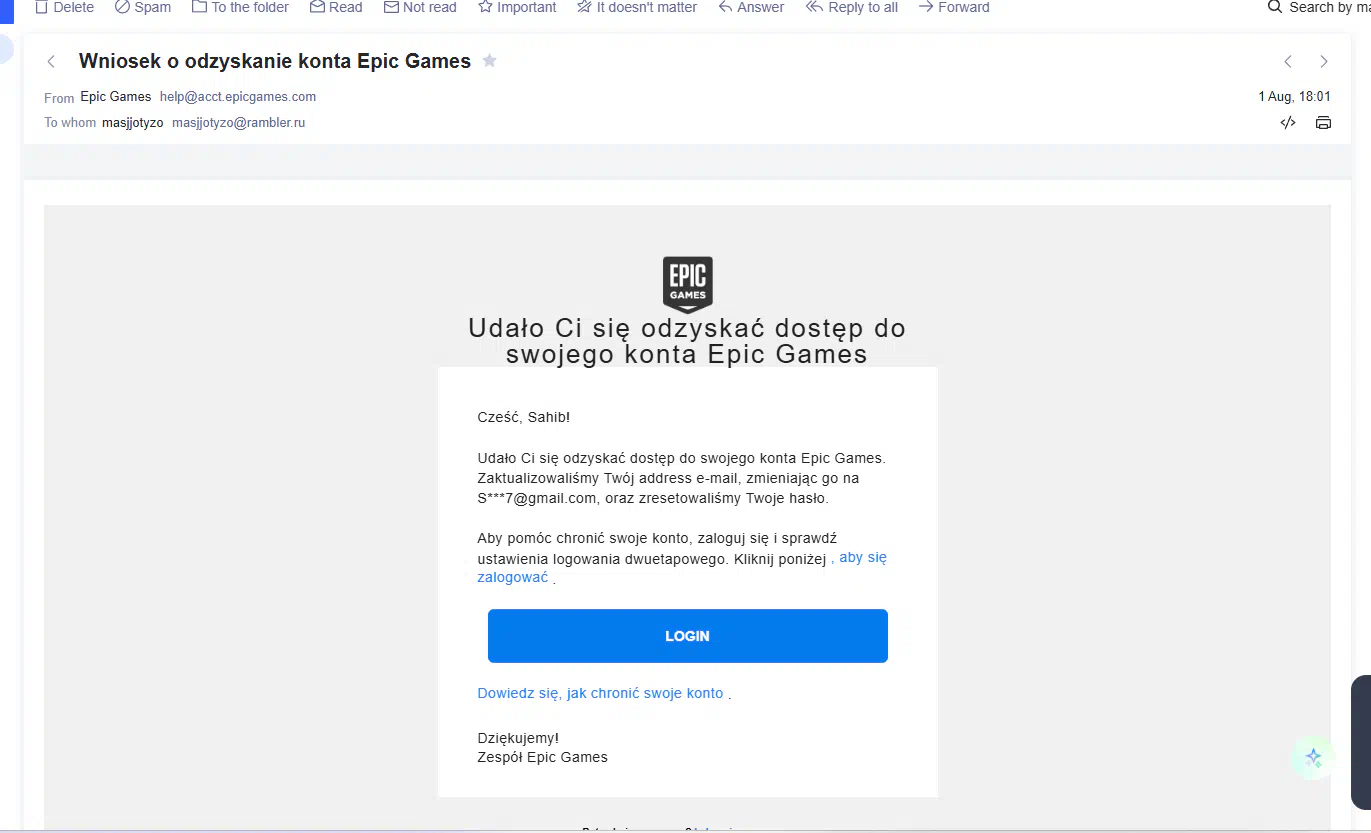Click the 'Cześć, Sahib!' greeting text
This screenshot has width=1371, height=833.
(x=524, y=417)
